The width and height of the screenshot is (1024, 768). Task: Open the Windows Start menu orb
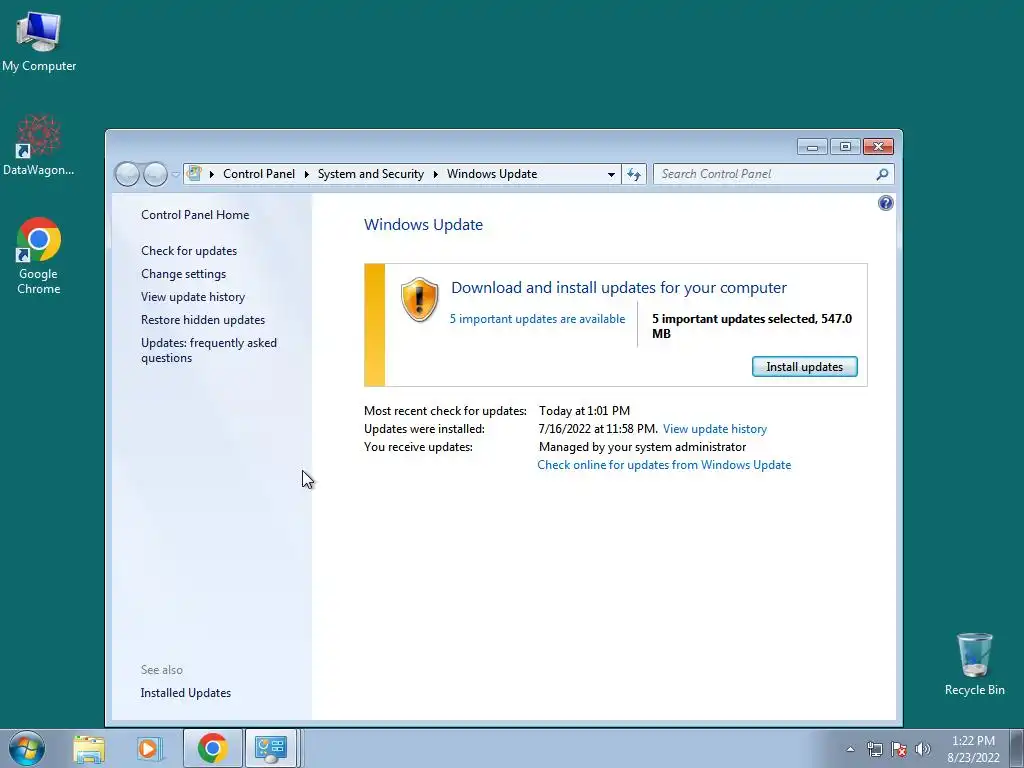(x=27, y=748)
